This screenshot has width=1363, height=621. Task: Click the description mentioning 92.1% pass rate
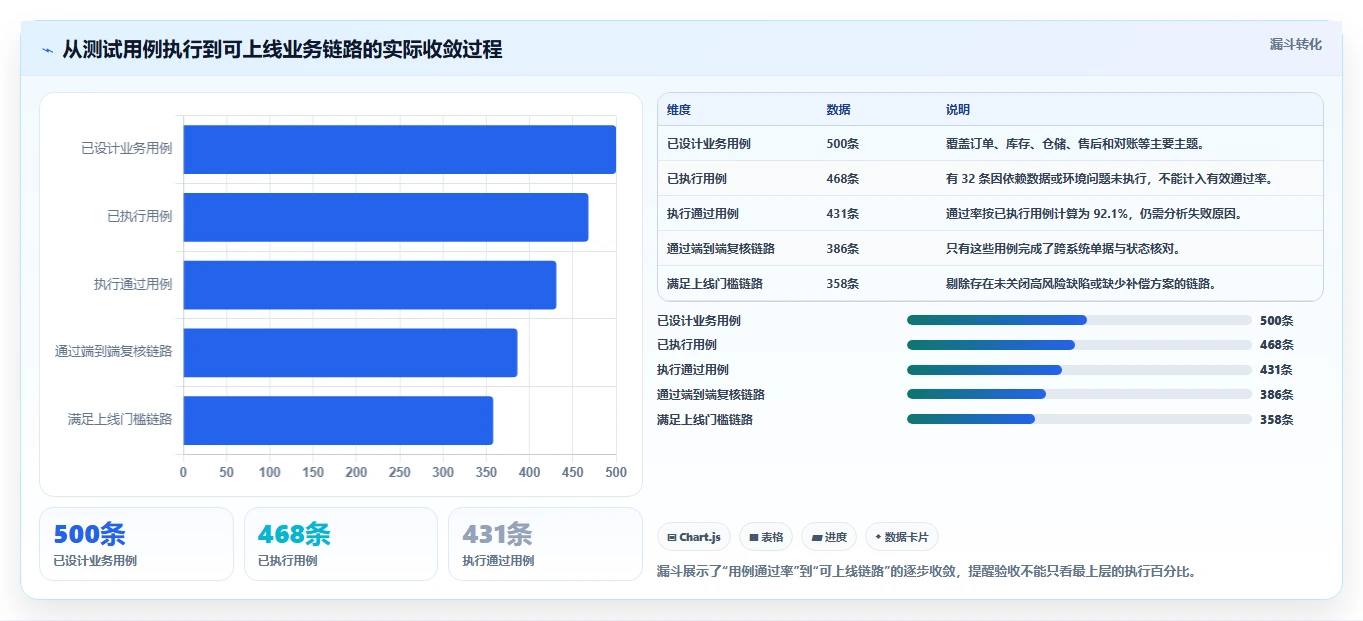point(1093,214)
